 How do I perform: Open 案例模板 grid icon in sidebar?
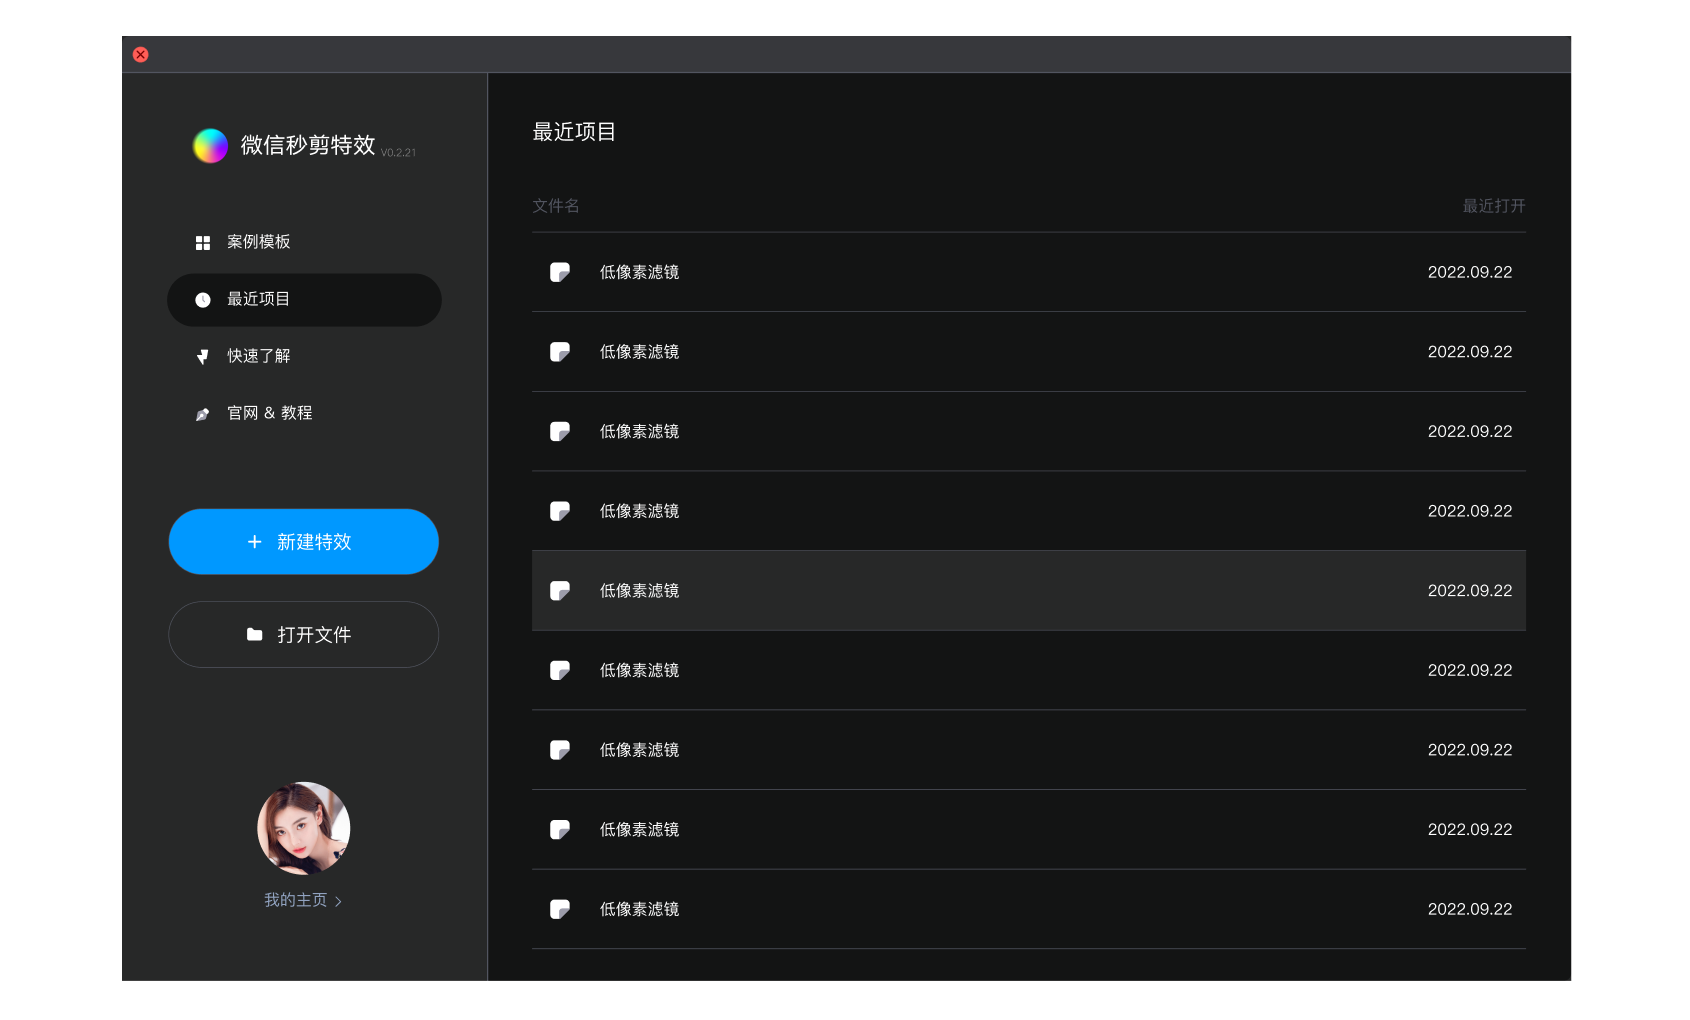[x=203, y=243]
